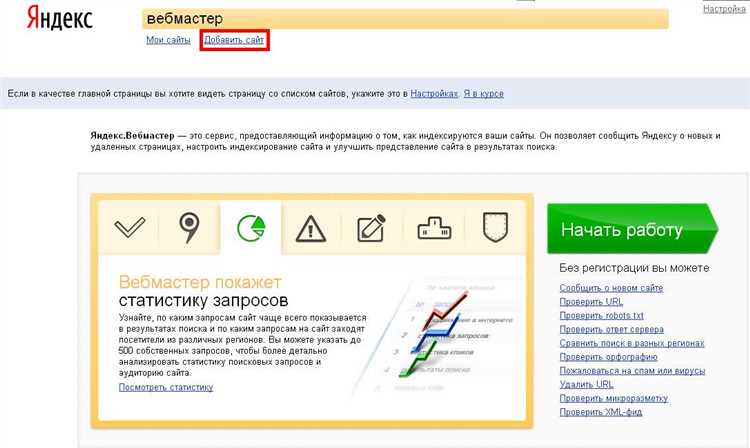Click Посмотреть статистику link
This screenshot has height=448, width=750.
click(x=166, y=387)
